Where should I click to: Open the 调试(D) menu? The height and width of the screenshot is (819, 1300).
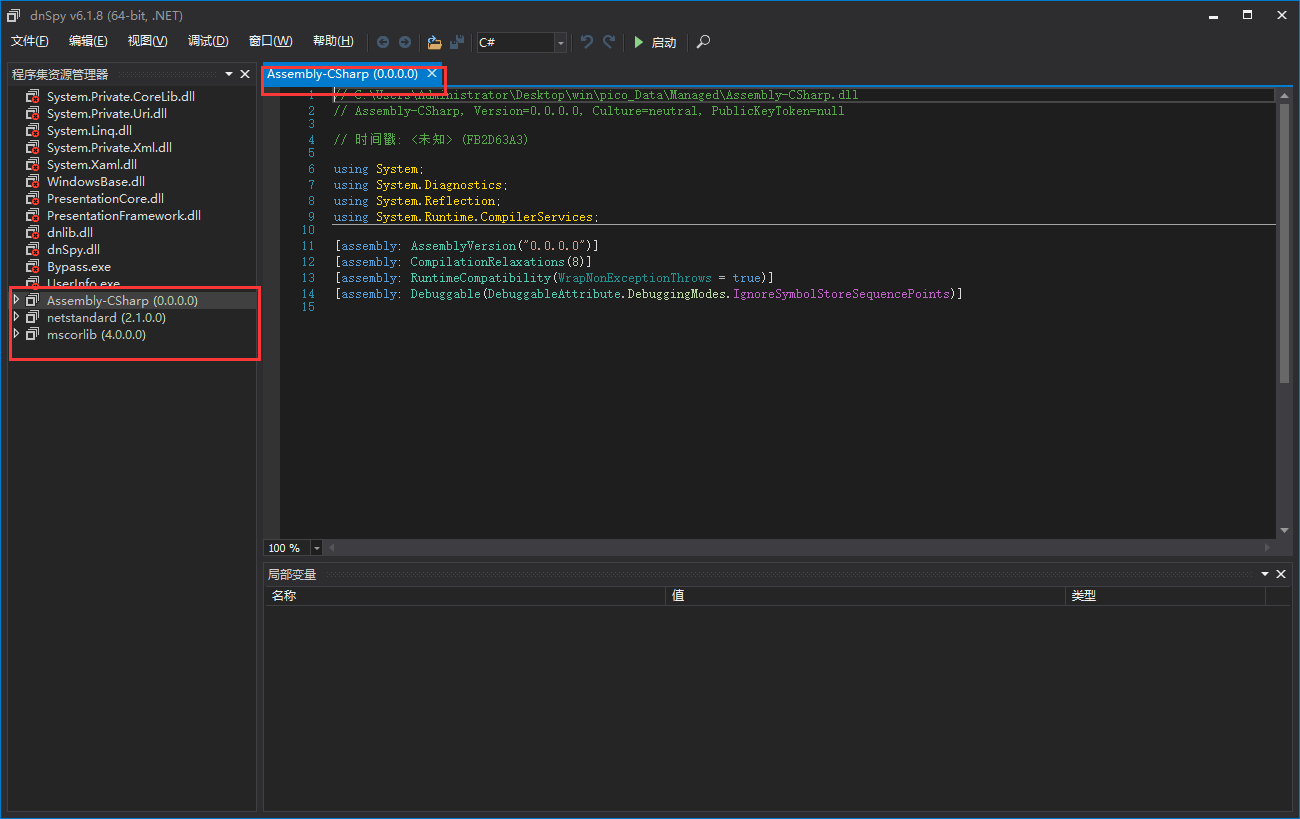[x=208, y=41]
